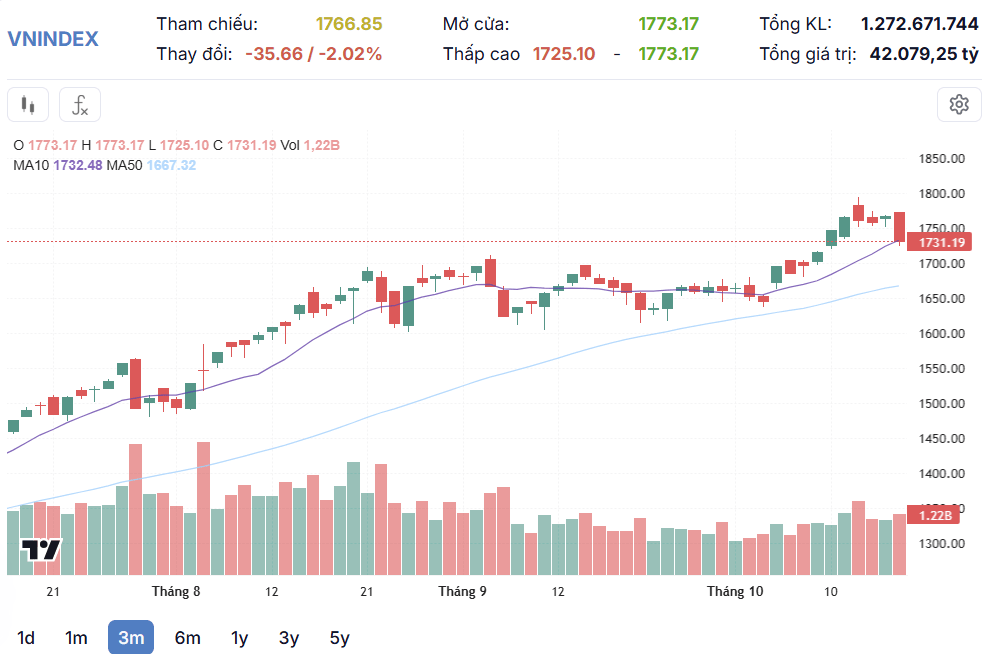Switch to the 3m time range
Image resolution: width=989 pixels, height=654 pixels.
point(131,638)
